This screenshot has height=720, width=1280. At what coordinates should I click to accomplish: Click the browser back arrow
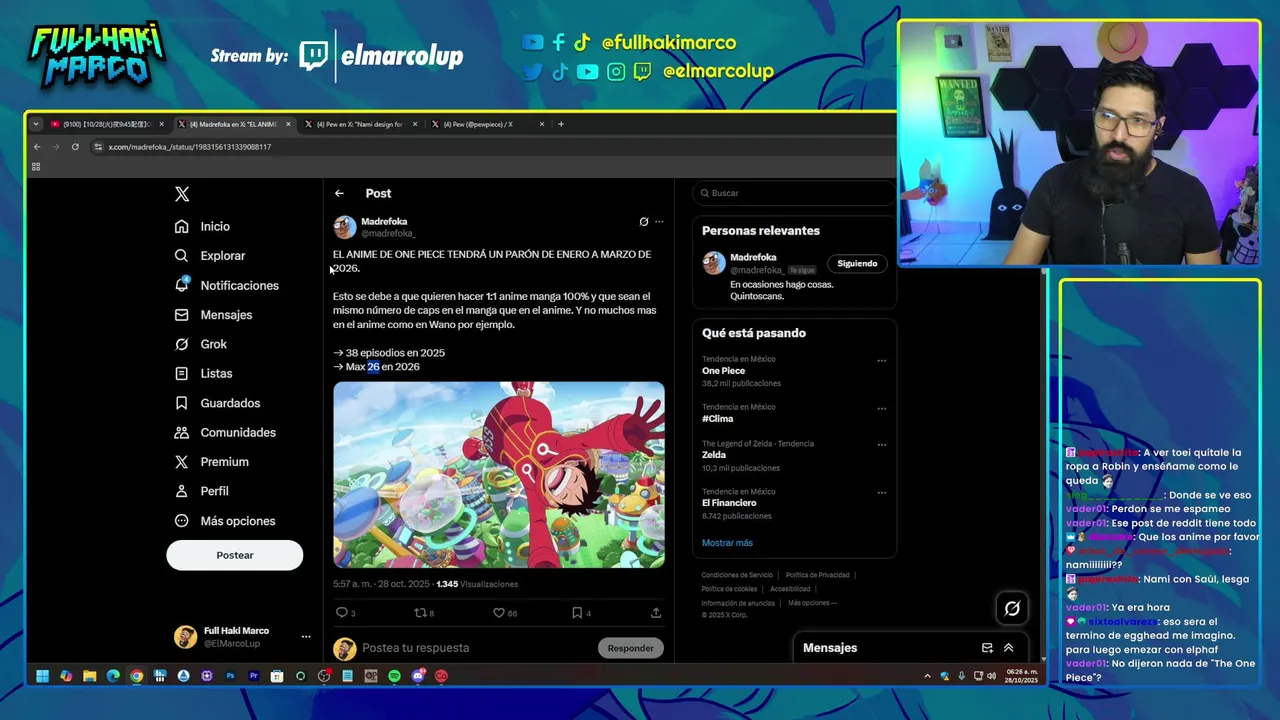pos(37,147)
